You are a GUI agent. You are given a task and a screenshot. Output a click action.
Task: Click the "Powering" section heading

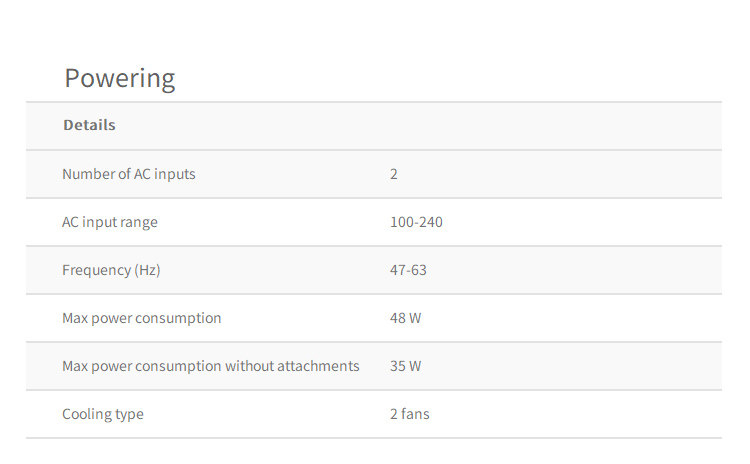[119, 78]
